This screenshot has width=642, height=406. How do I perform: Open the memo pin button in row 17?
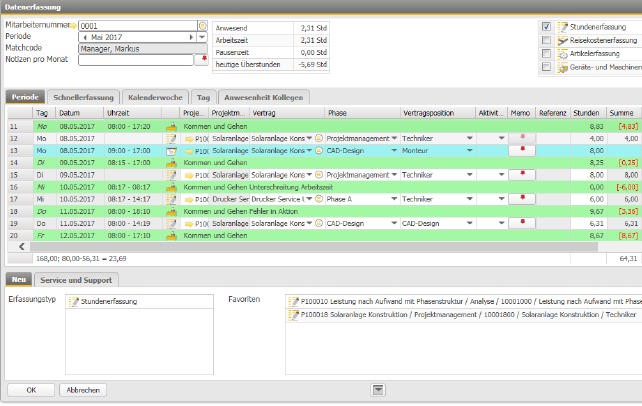[522, 199]
